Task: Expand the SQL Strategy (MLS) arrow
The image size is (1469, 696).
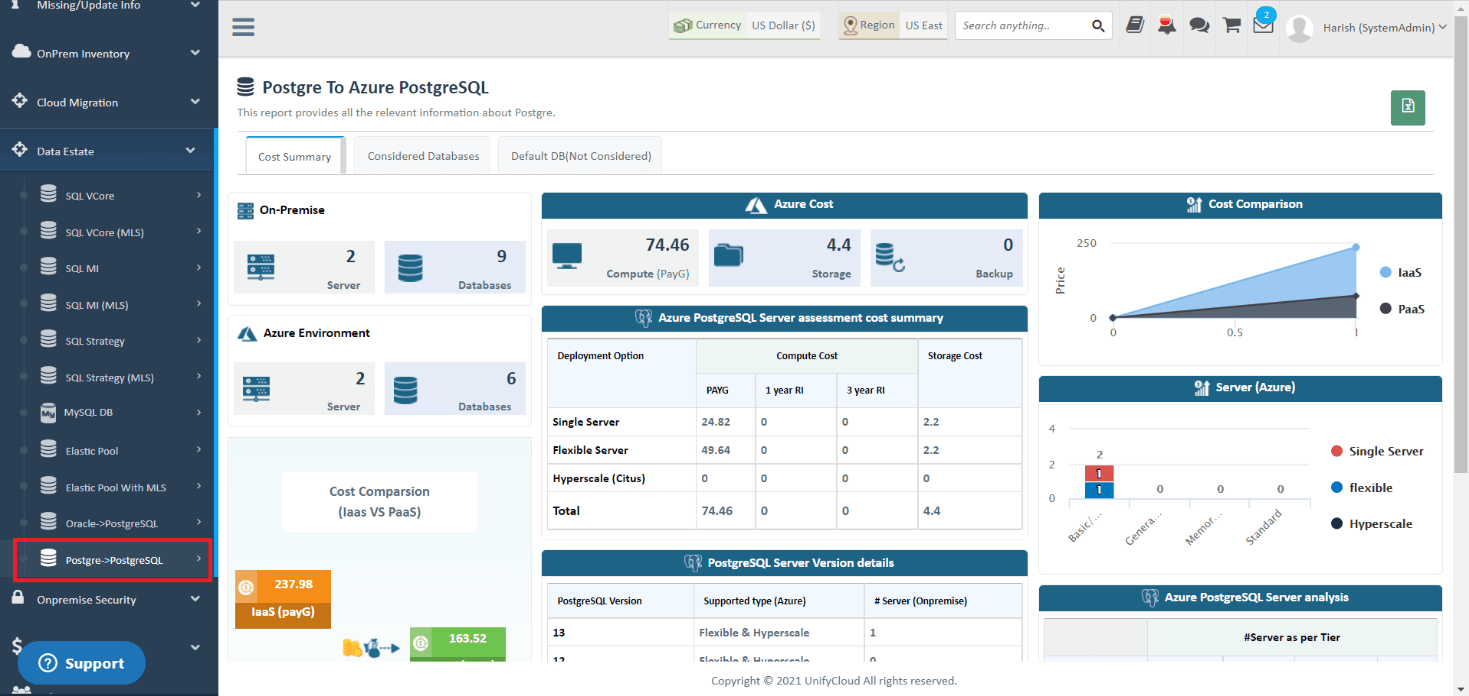Action: click(199, 377)
